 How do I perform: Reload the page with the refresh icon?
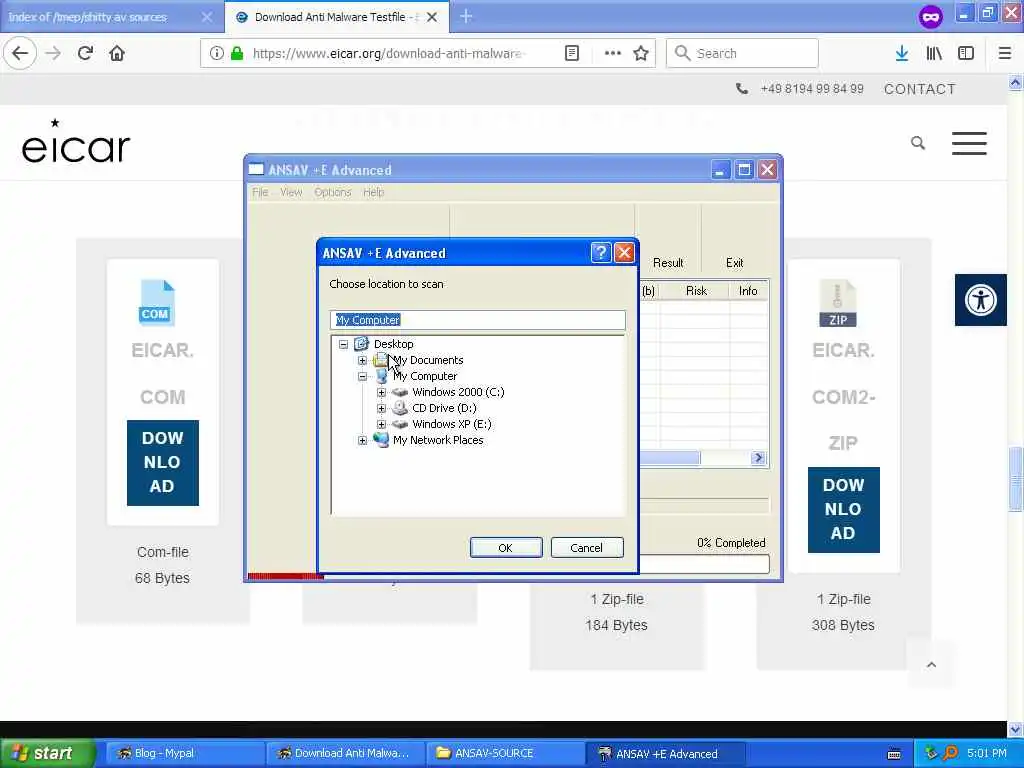click(85, 53)
